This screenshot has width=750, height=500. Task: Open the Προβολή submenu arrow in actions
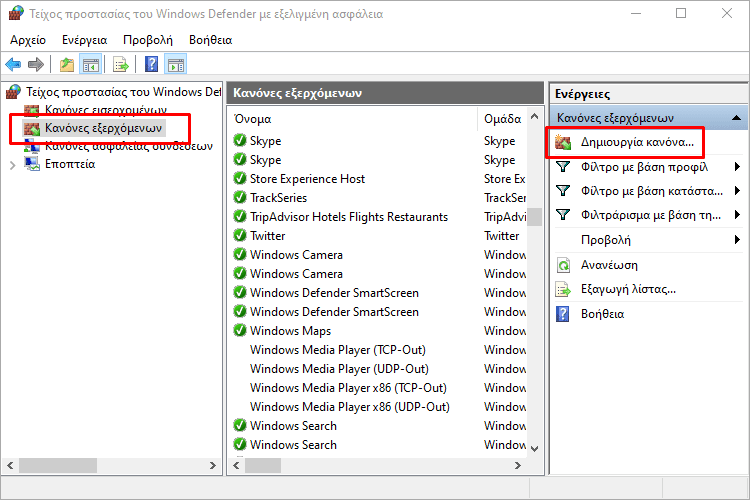pyautogui.click(x=737, y=239)
